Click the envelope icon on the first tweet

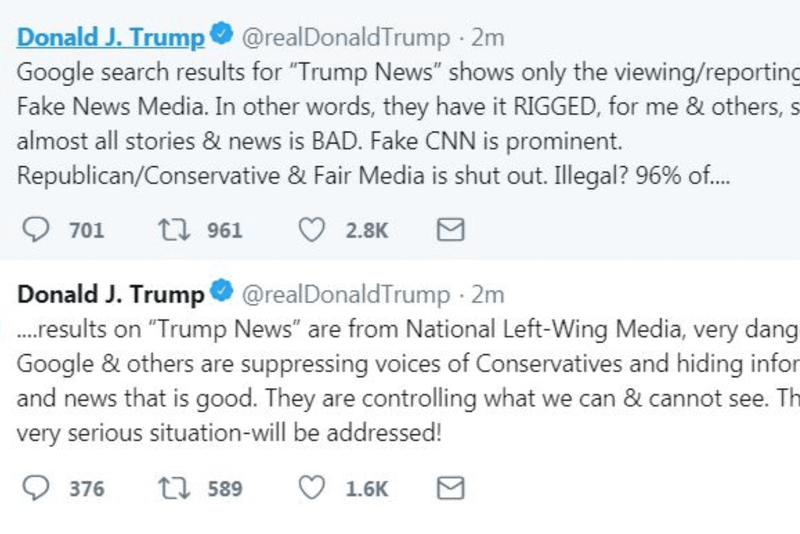(451, 230)
